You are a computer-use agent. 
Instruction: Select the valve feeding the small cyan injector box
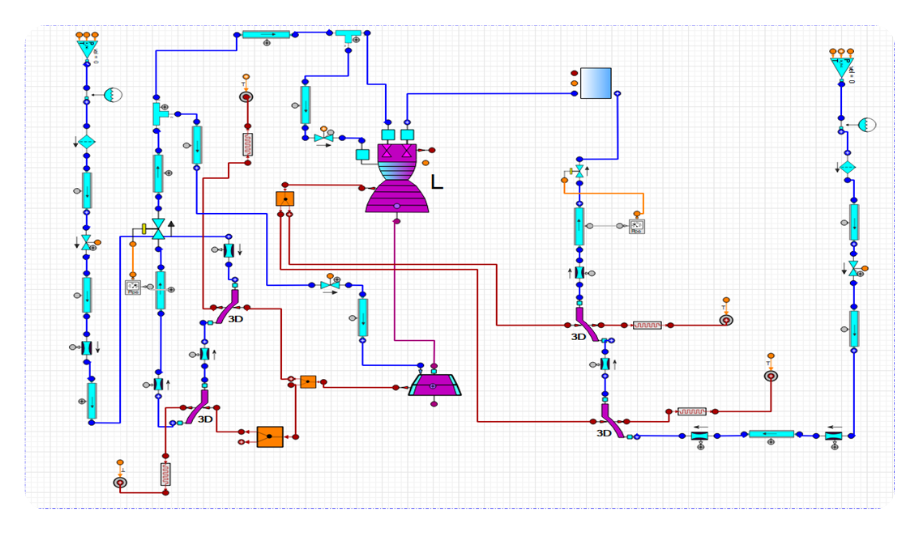pos(324,138)
